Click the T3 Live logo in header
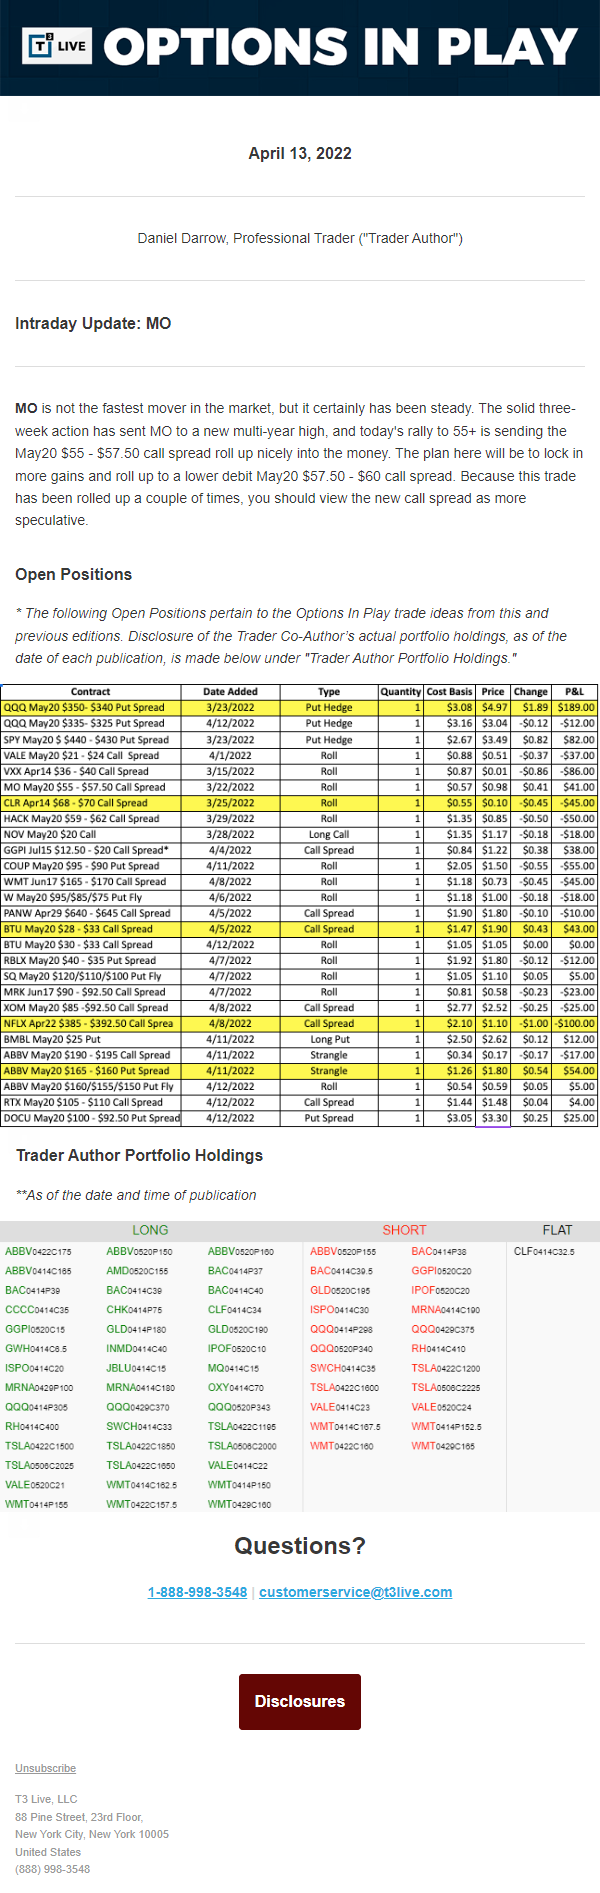Viewport: 600px width, 1893px height. coord(57,46)
